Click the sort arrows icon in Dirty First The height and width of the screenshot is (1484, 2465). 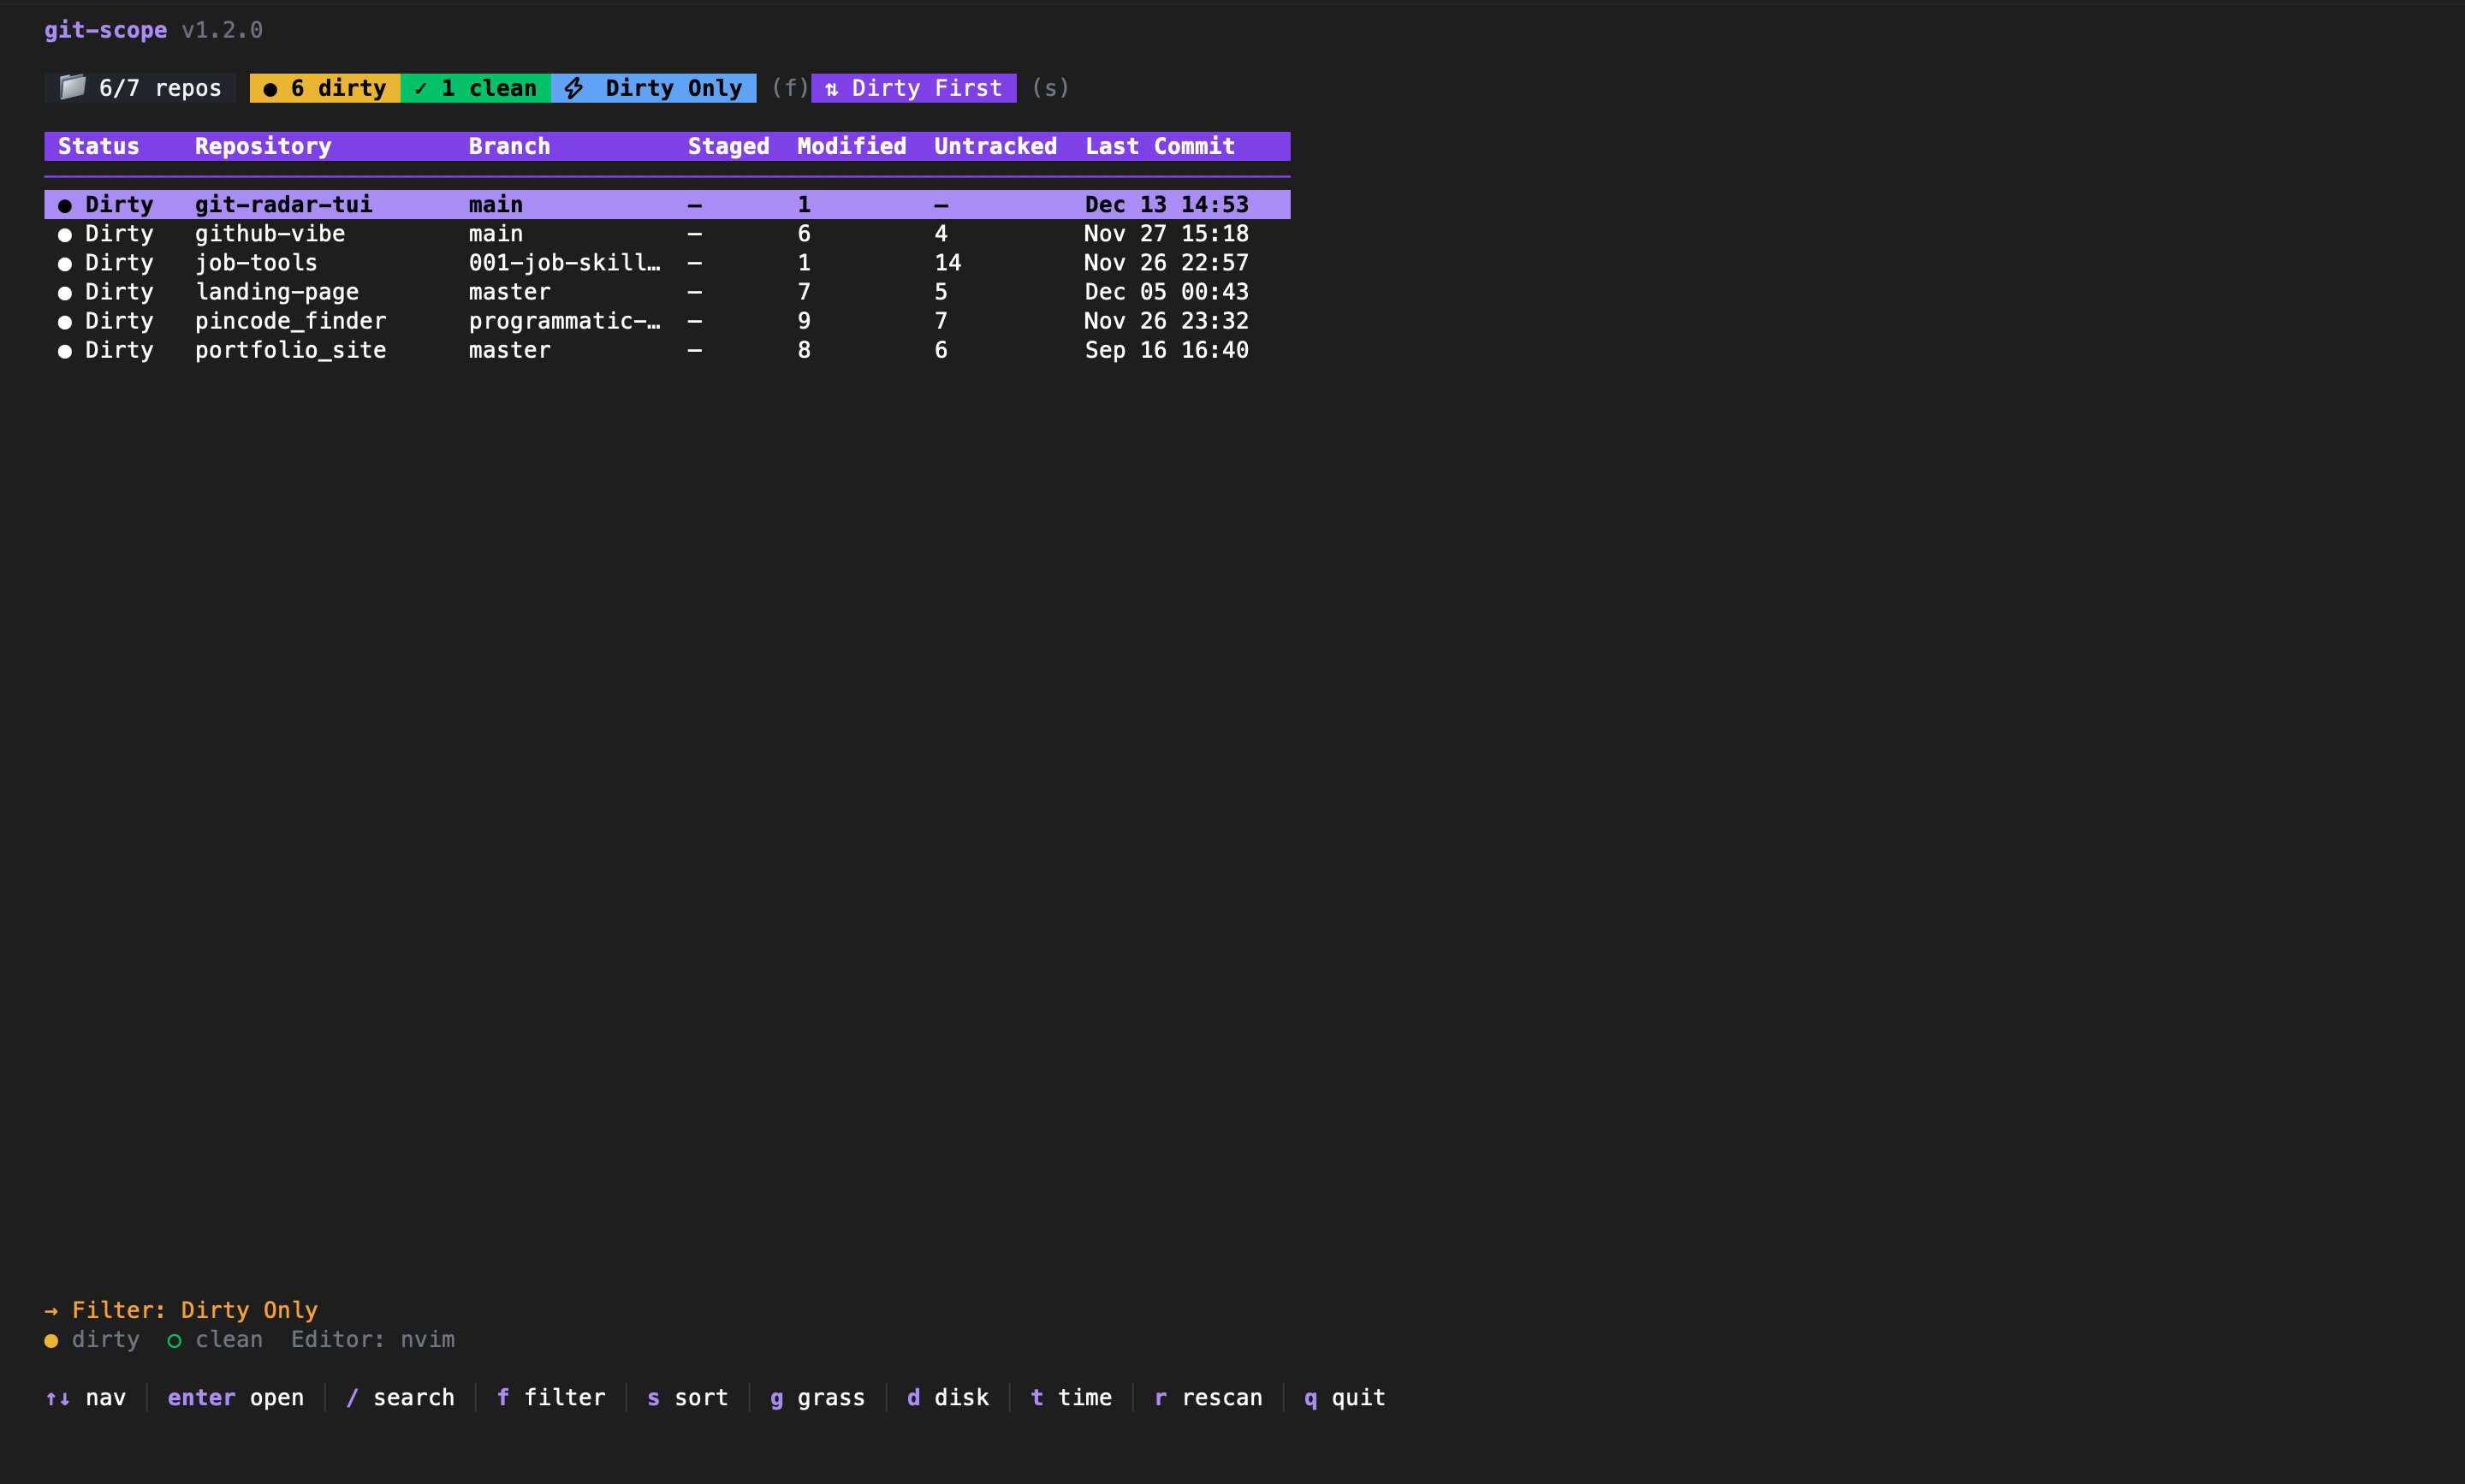pyautogui.click(x=831, y=89)
